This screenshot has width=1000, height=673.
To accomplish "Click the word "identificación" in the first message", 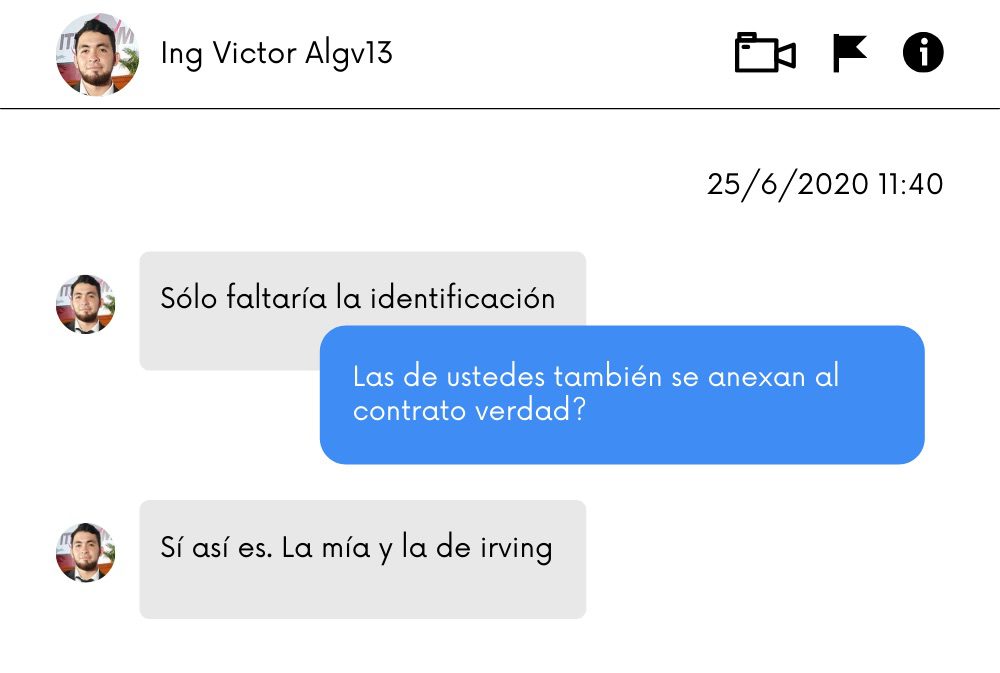I will tap(462, 298).
